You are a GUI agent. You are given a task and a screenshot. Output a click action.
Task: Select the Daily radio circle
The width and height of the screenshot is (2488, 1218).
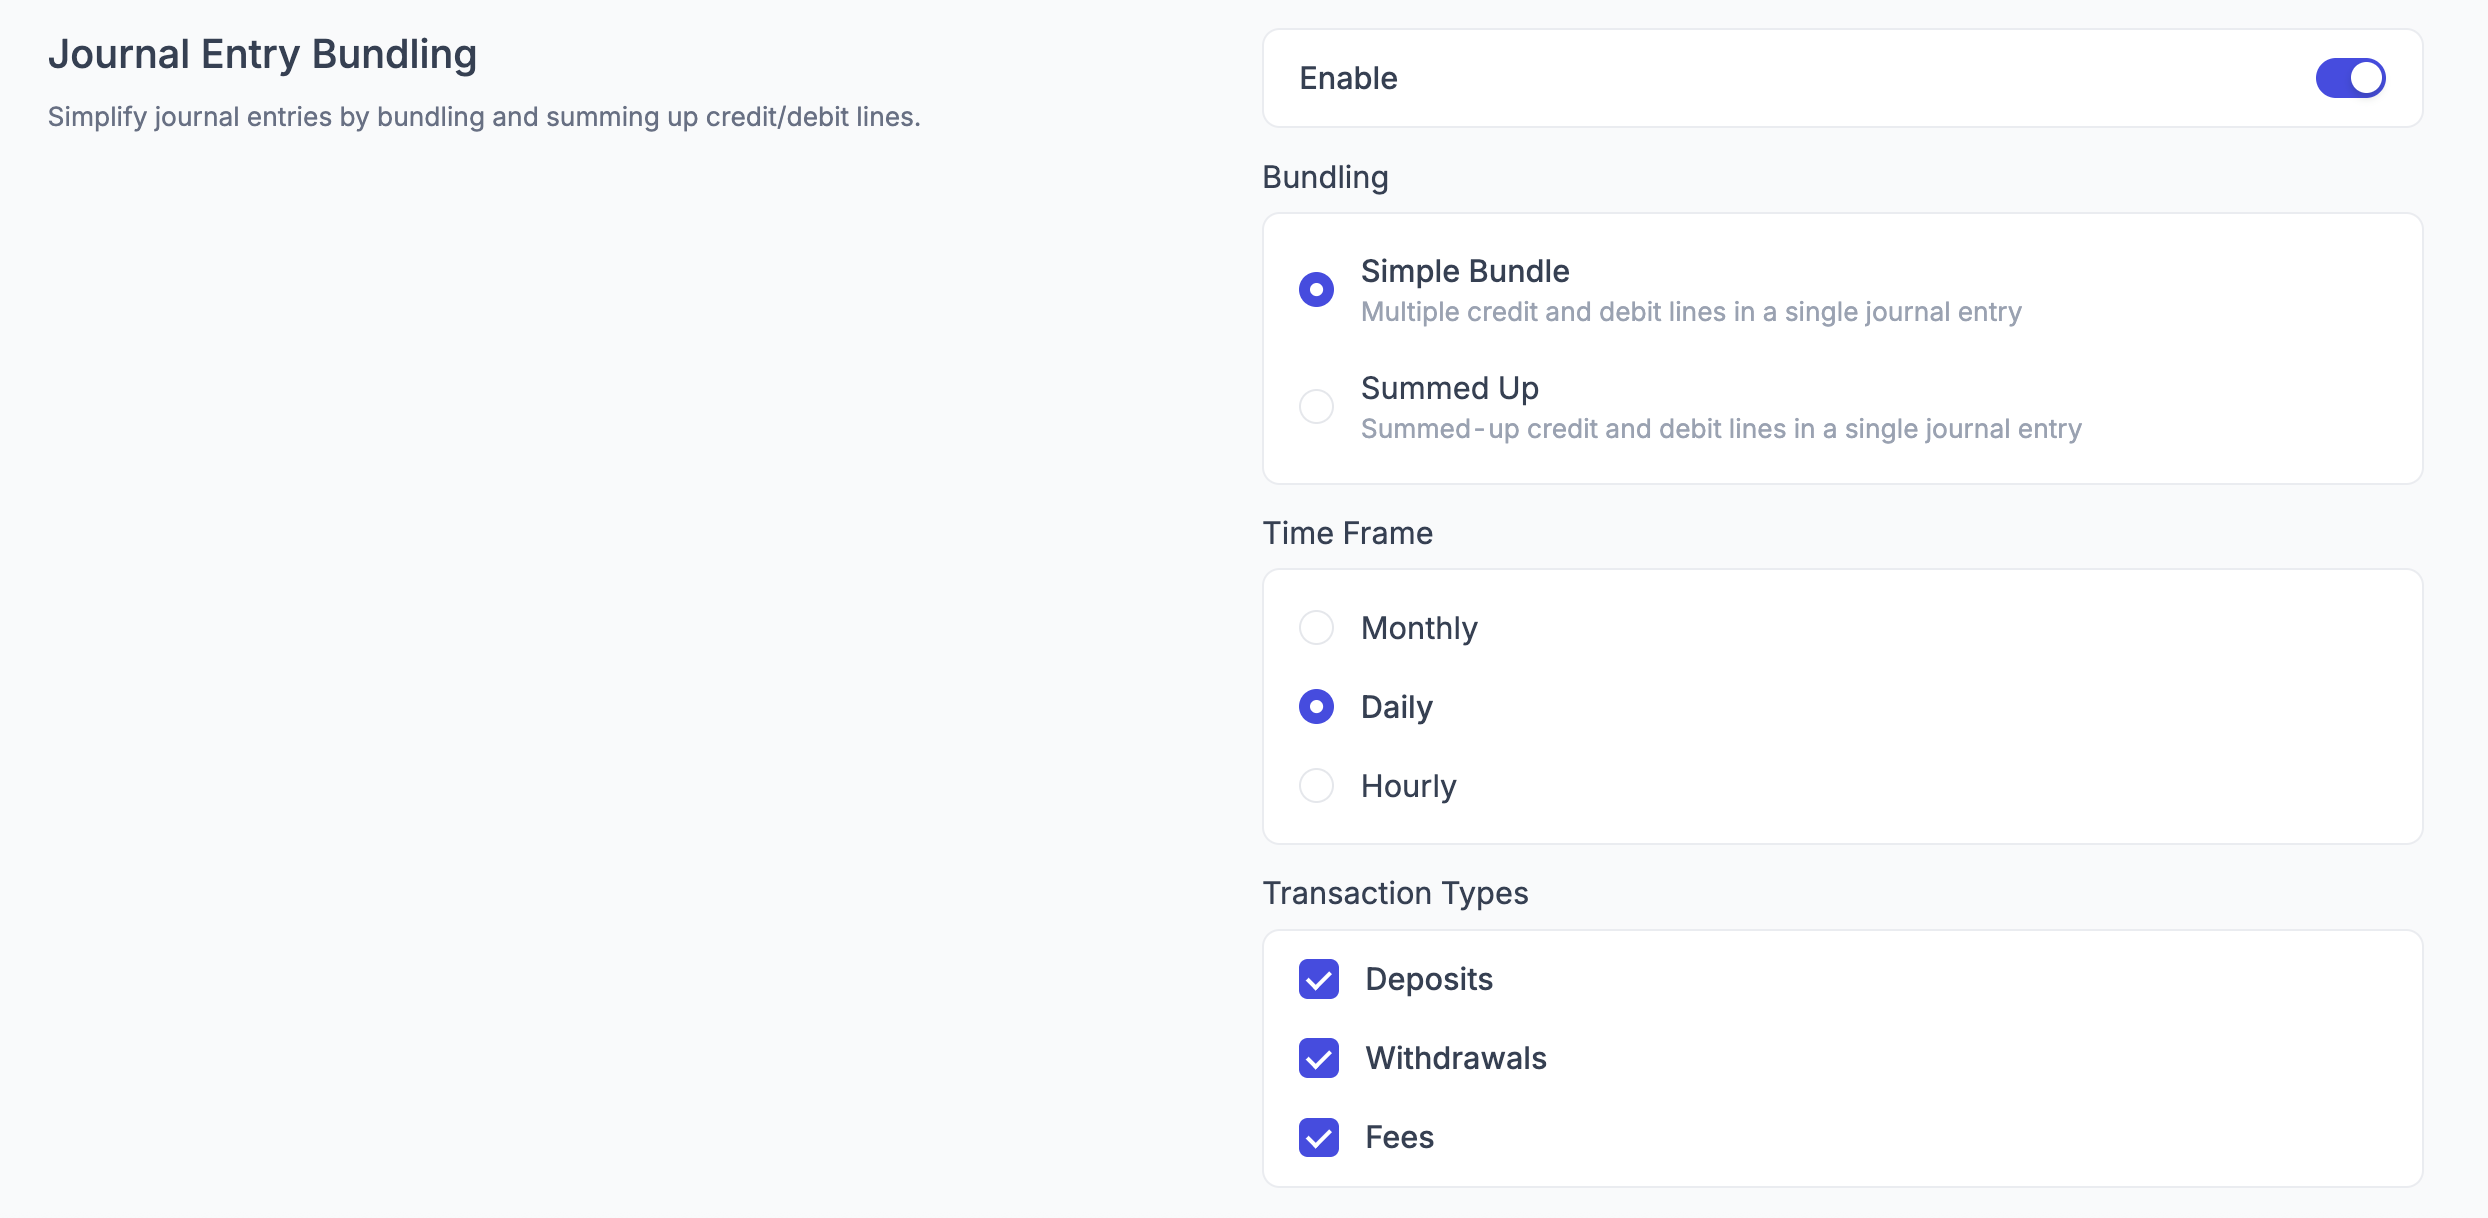[1316, 707]
